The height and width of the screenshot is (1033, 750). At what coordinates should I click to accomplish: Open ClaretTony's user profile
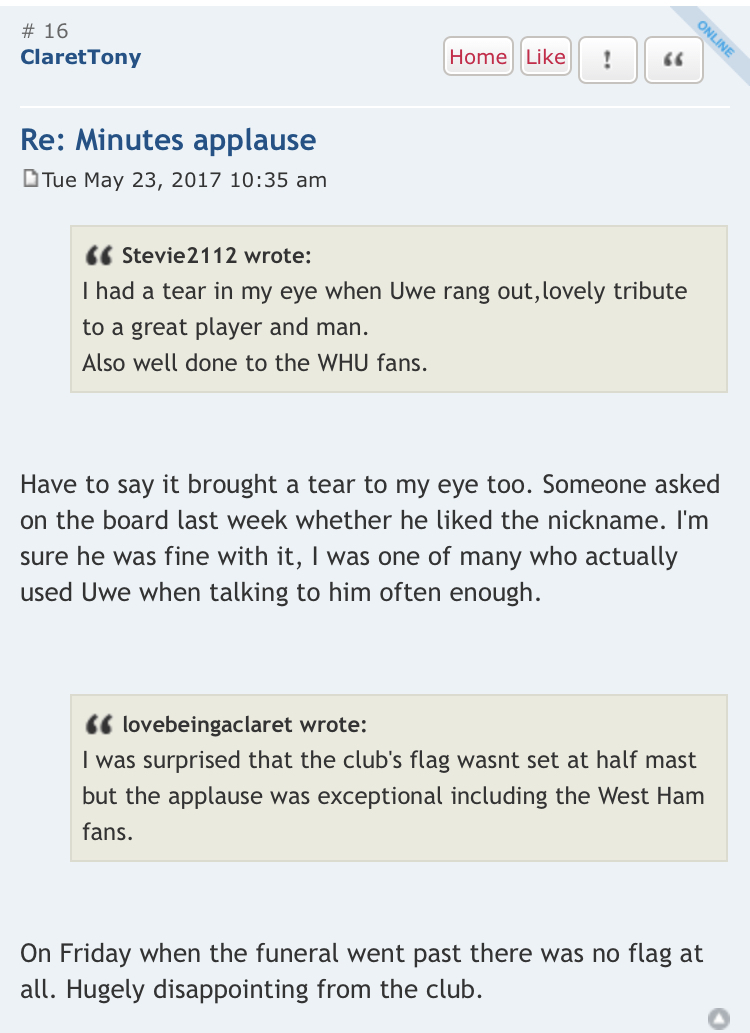pos(80,57)
